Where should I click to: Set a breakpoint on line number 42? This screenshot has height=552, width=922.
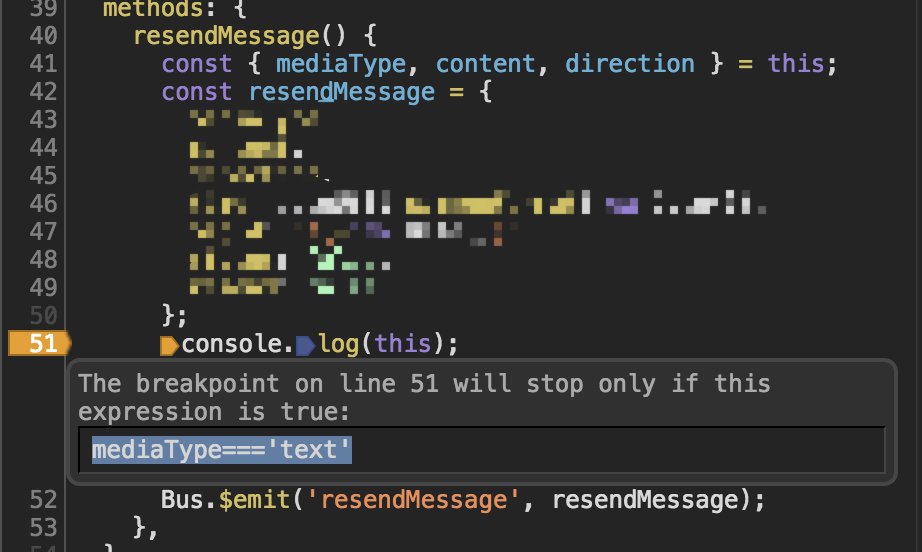point(44,92)
